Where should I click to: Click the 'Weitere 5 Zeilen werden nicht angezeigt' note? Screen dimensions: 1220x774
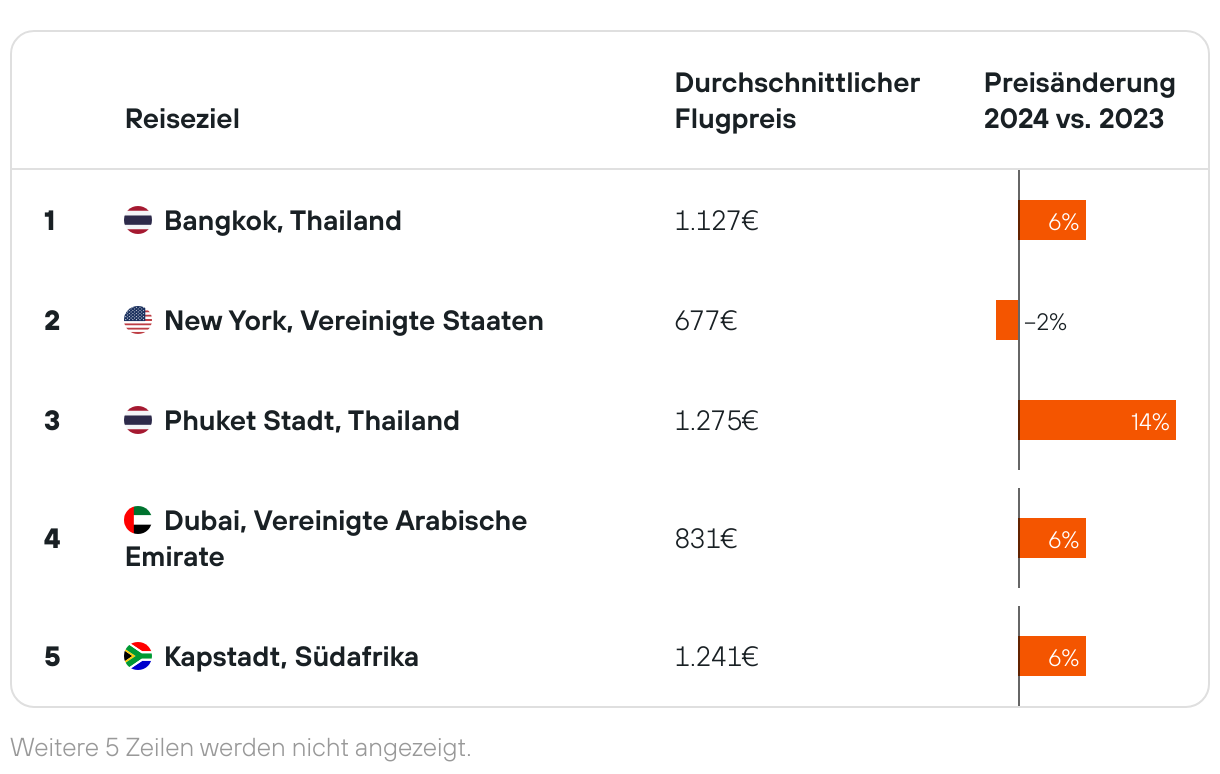point(240,747)
